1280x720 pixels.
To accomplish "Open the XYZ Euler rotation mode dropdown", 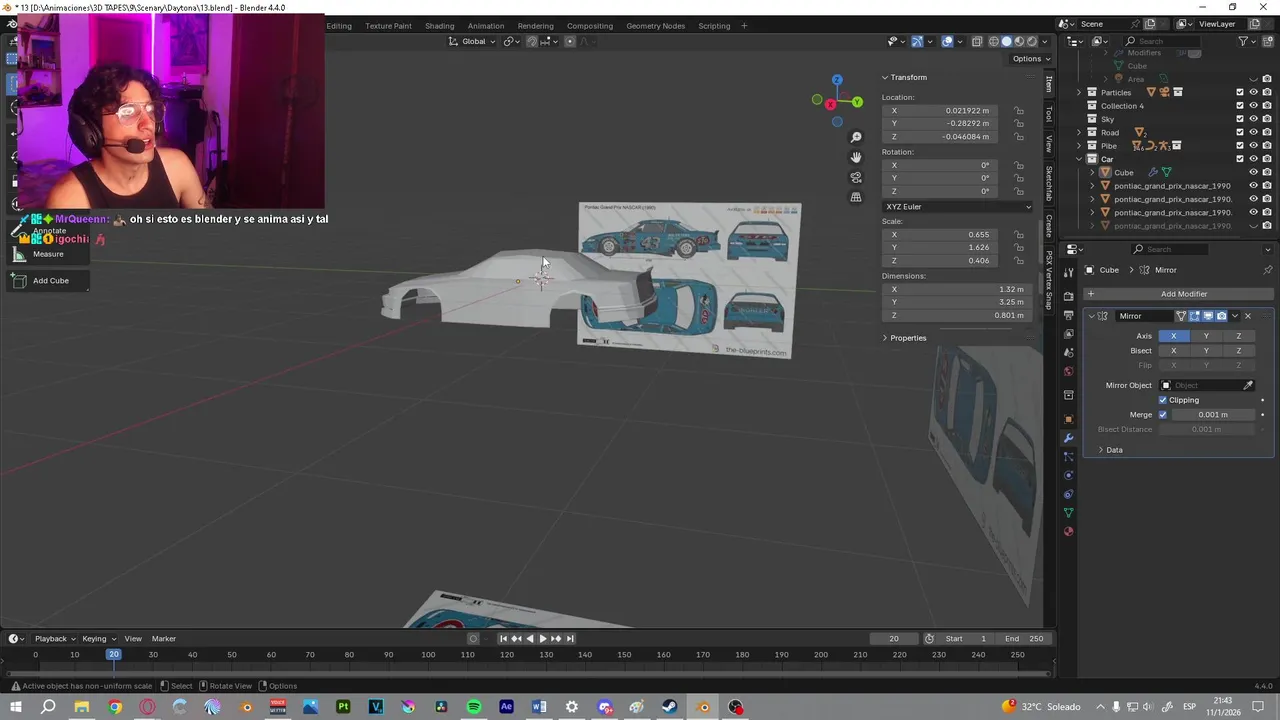I will [957, 207].
